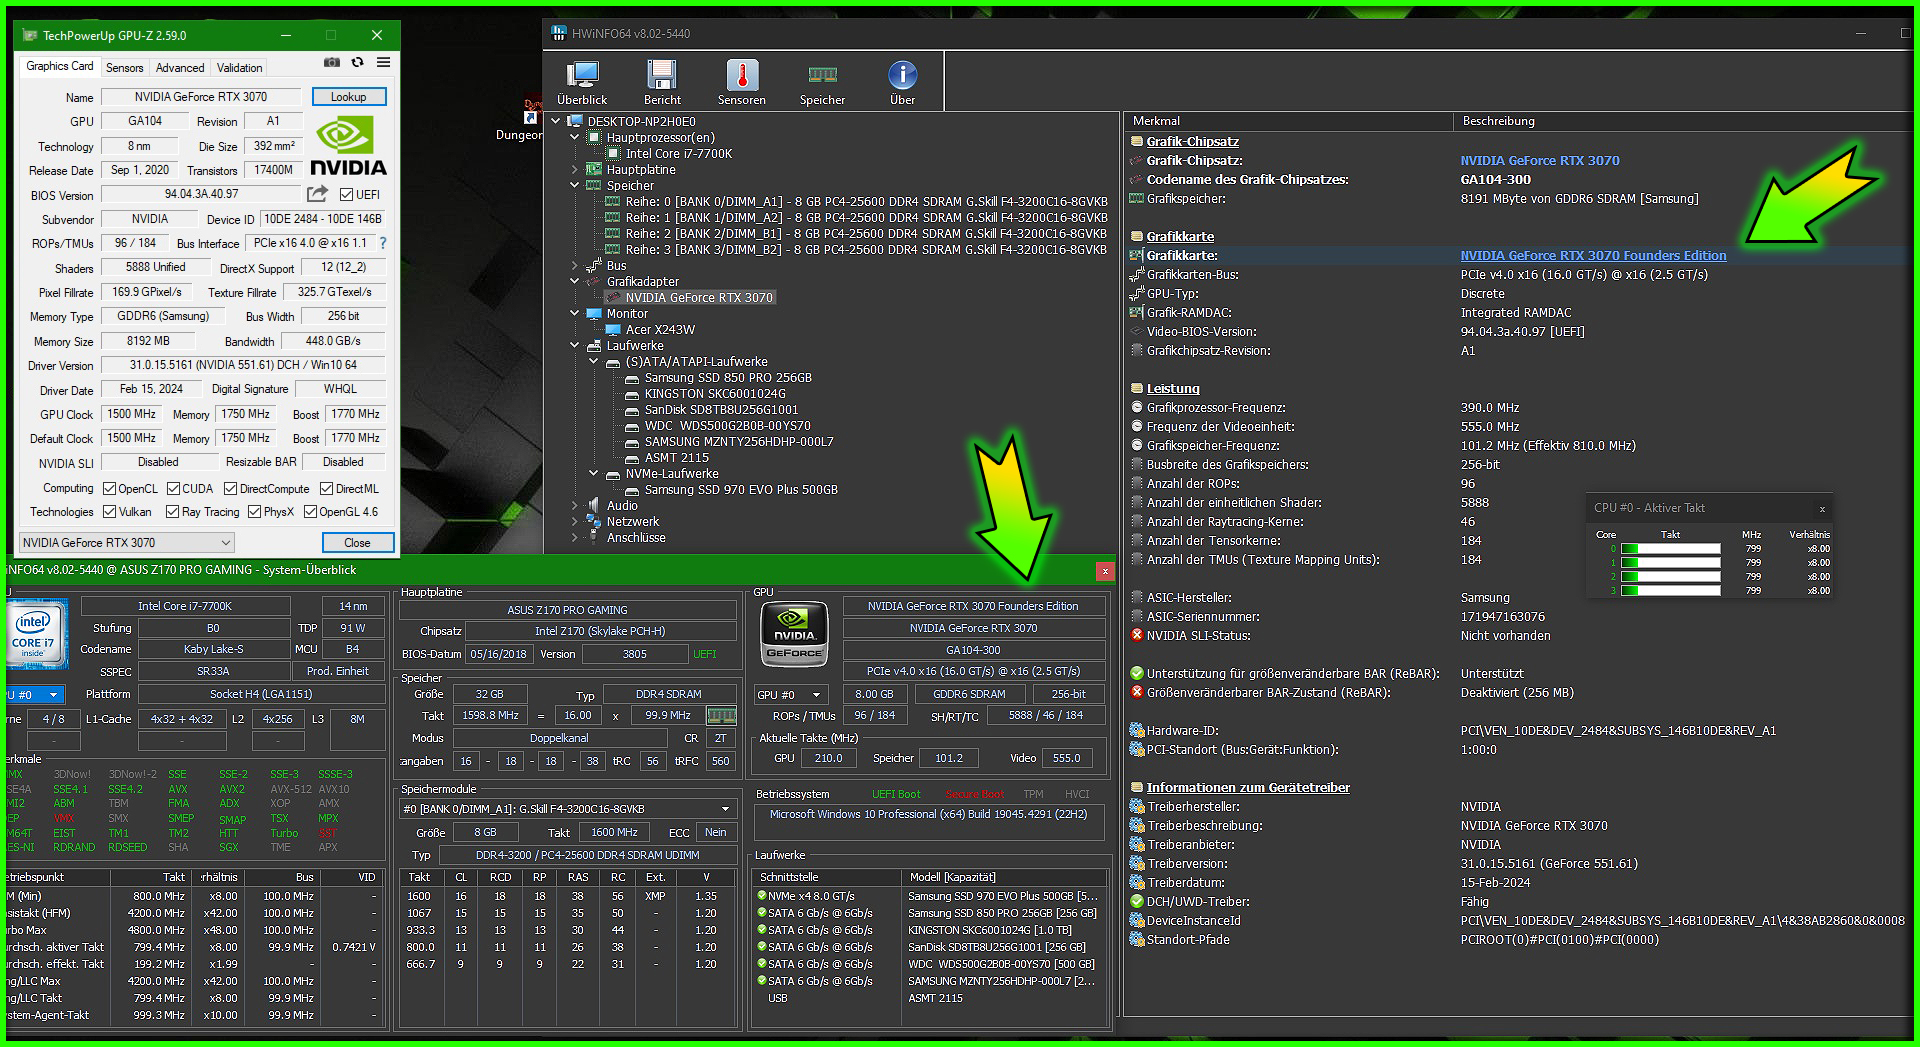This screenshot has height=1047, width=1920.
Task: Open the CPU #0 dropdown in System-Überblick
Action: point(34,694)
